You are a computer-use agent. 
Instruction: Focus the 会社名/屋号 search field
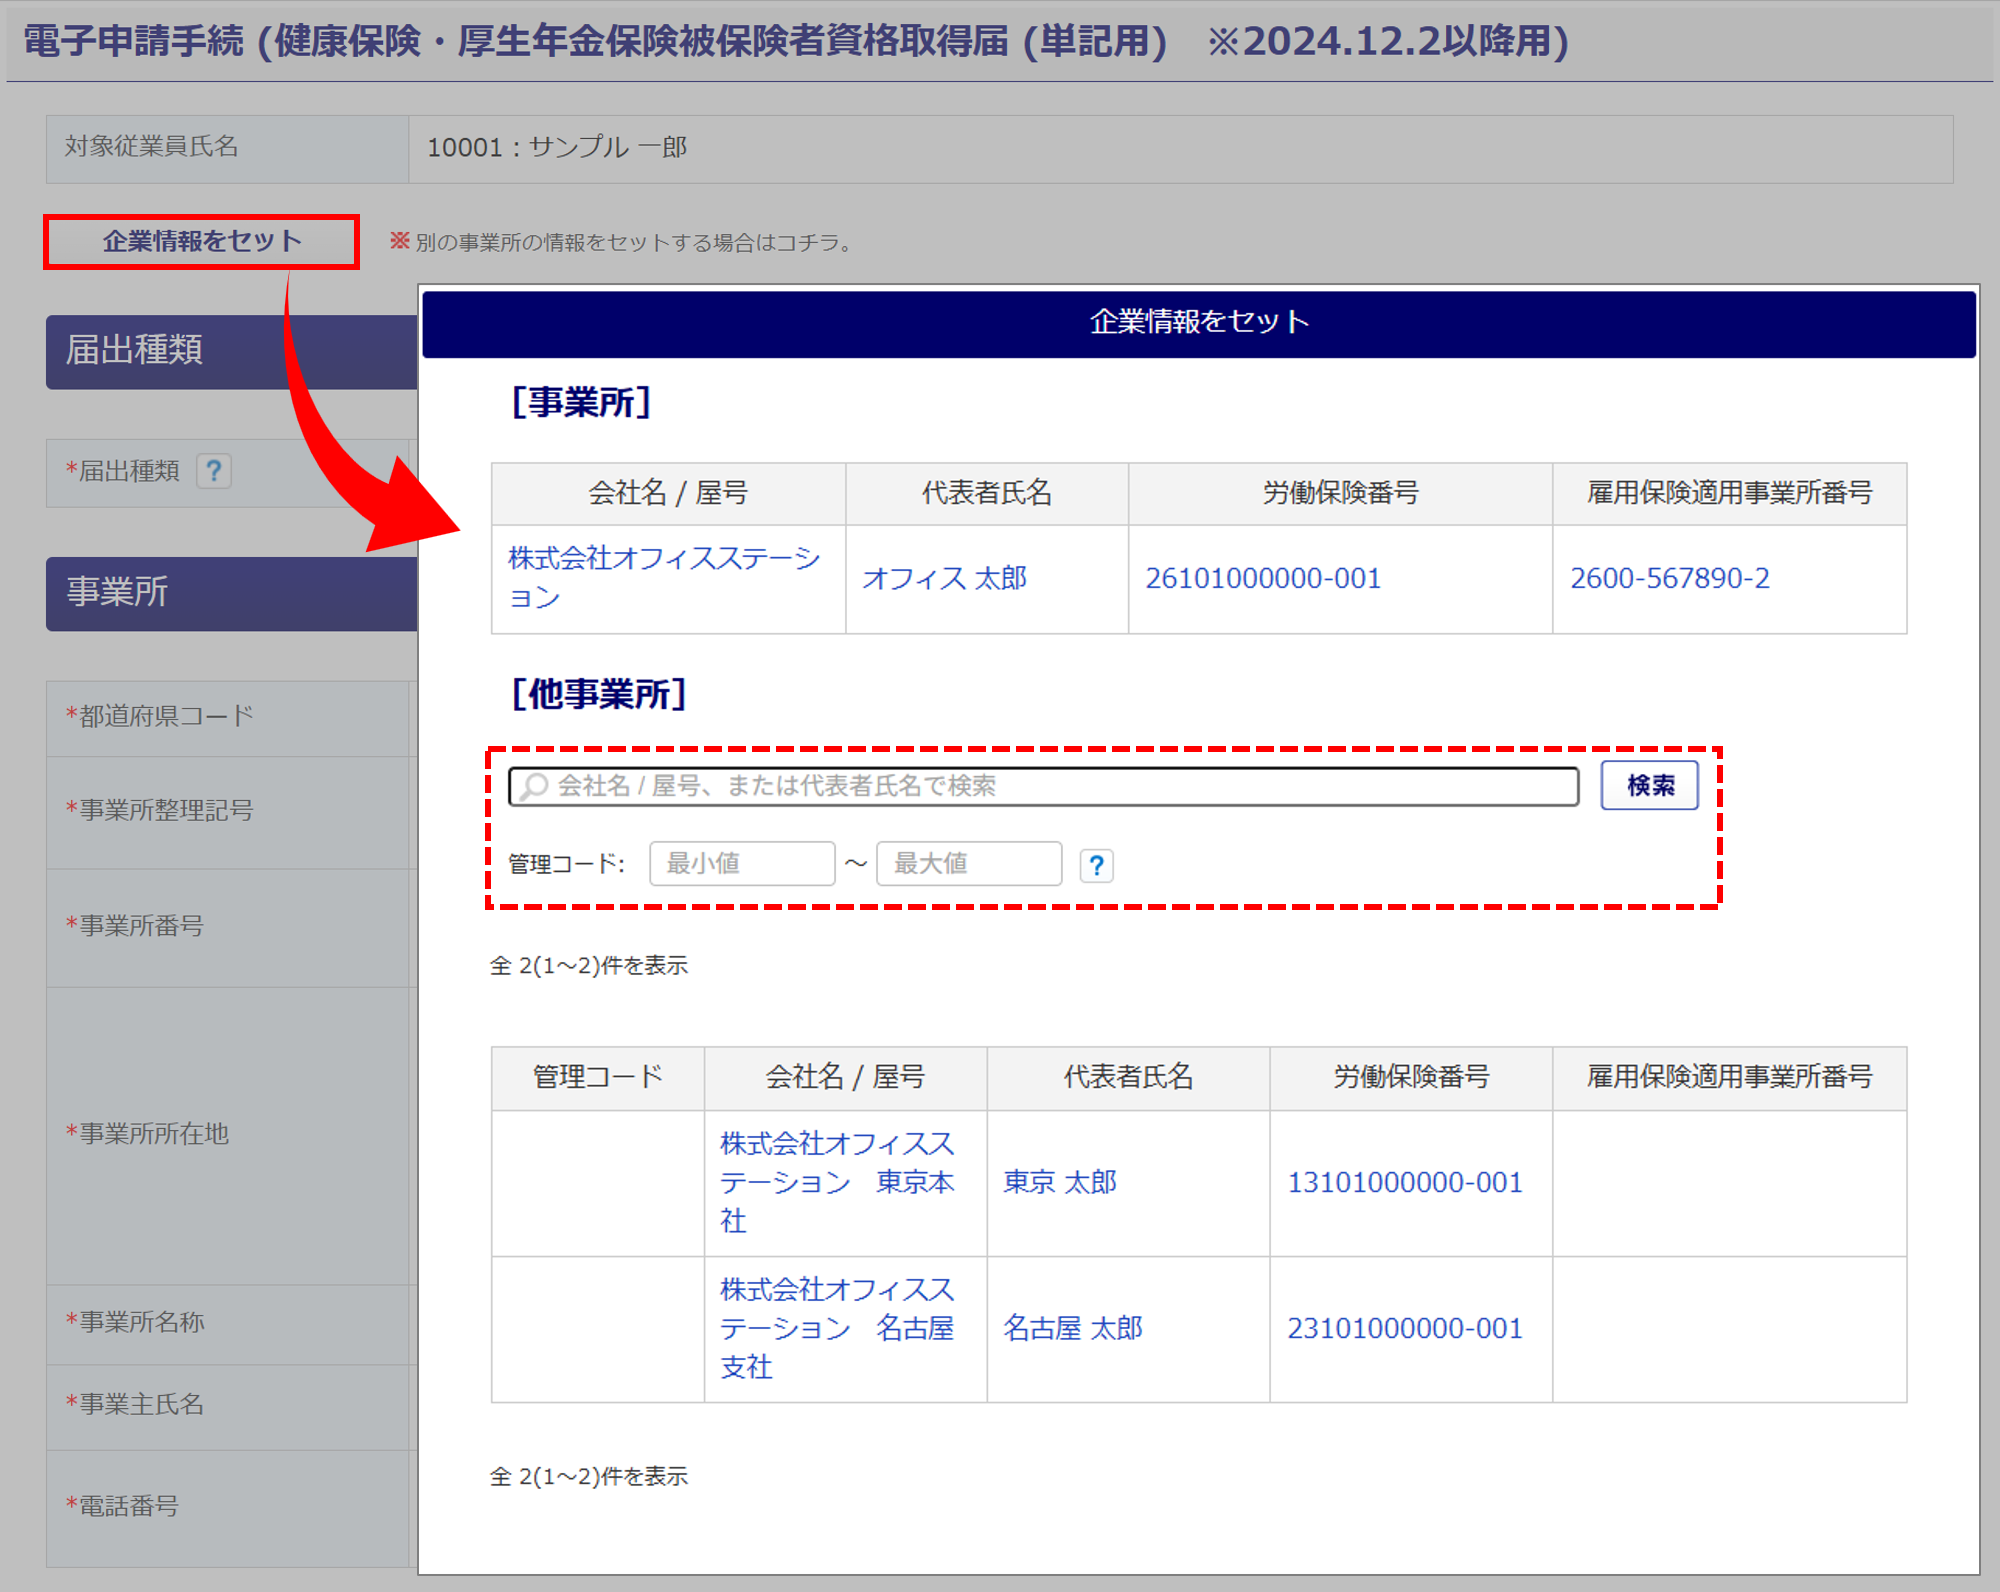1043,786
